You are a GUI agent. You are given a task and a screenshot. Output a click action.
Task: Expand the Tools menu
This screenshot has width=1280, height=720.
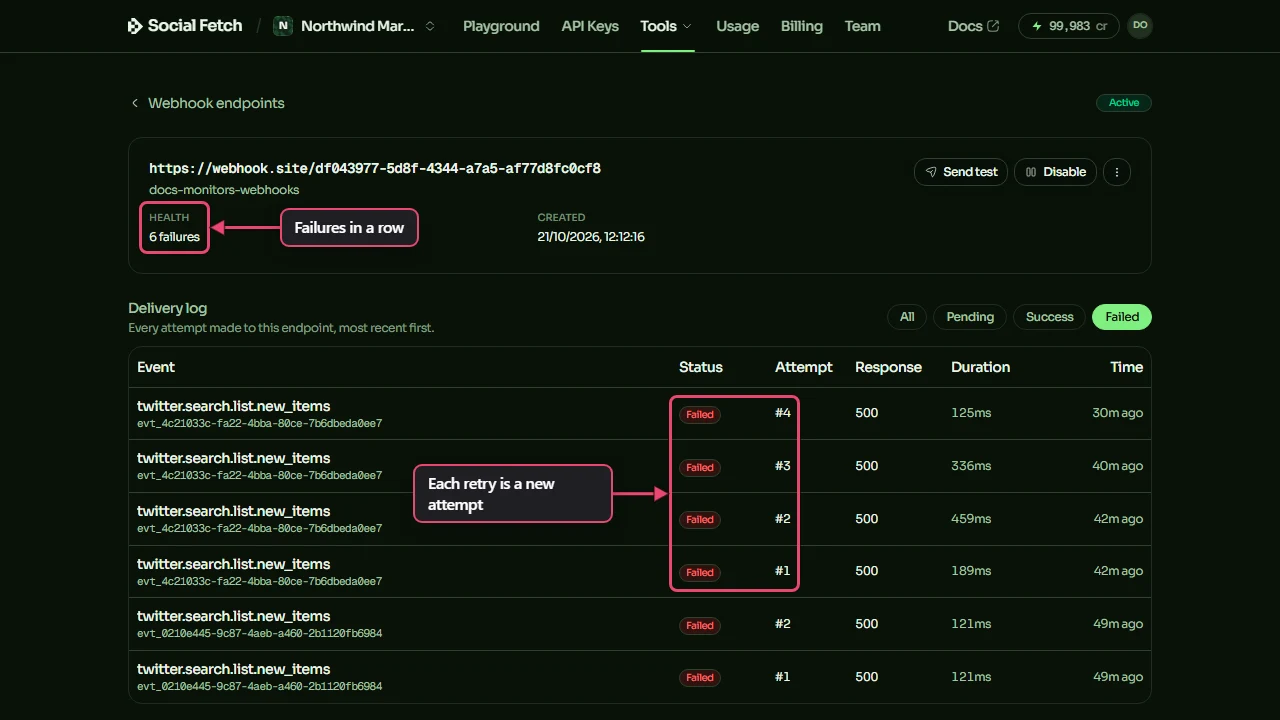667,26
